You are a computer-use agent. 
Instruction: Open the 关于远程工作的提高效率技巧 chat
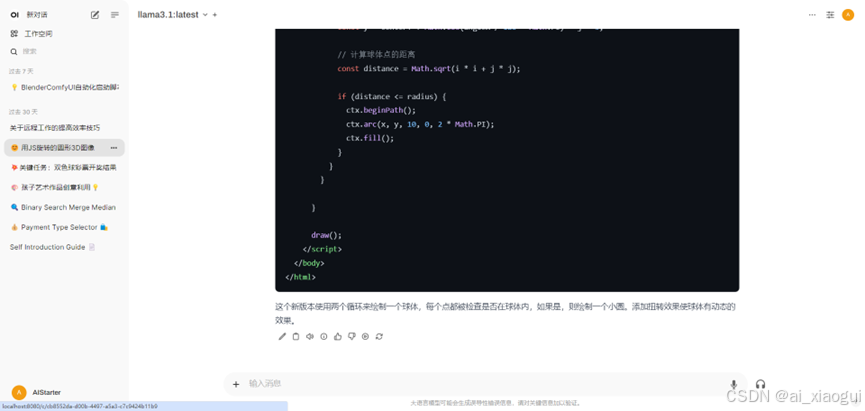tap(65, 127)
